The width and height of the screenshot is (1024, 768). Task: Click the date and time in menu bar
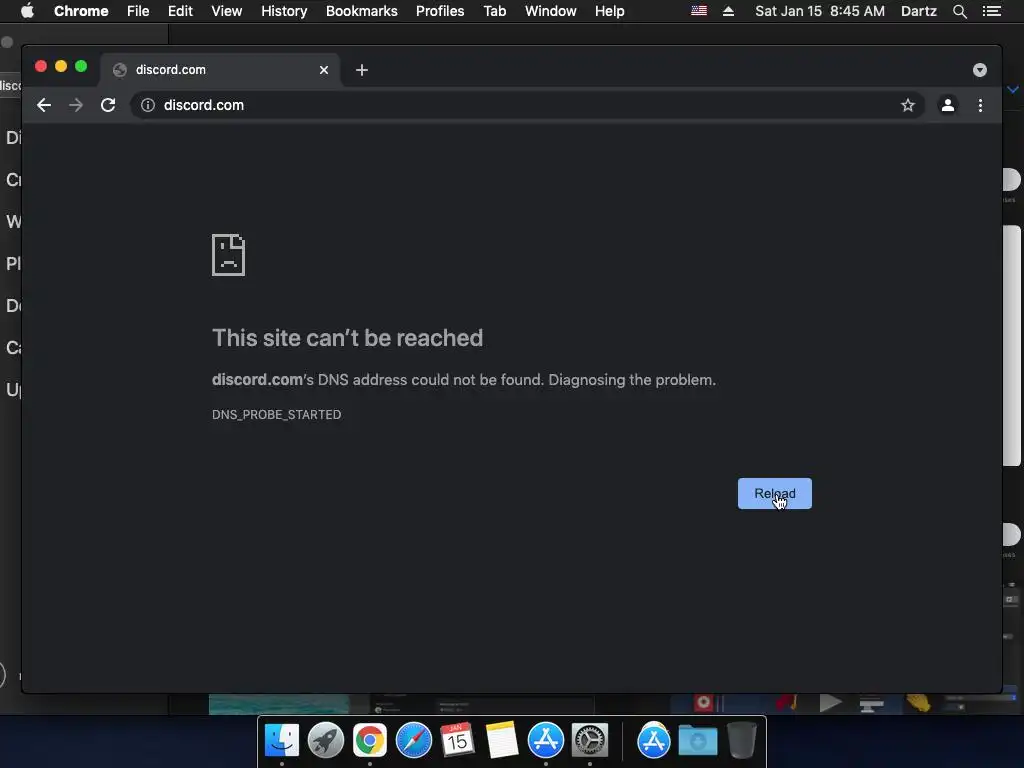(x=820, y=11)
